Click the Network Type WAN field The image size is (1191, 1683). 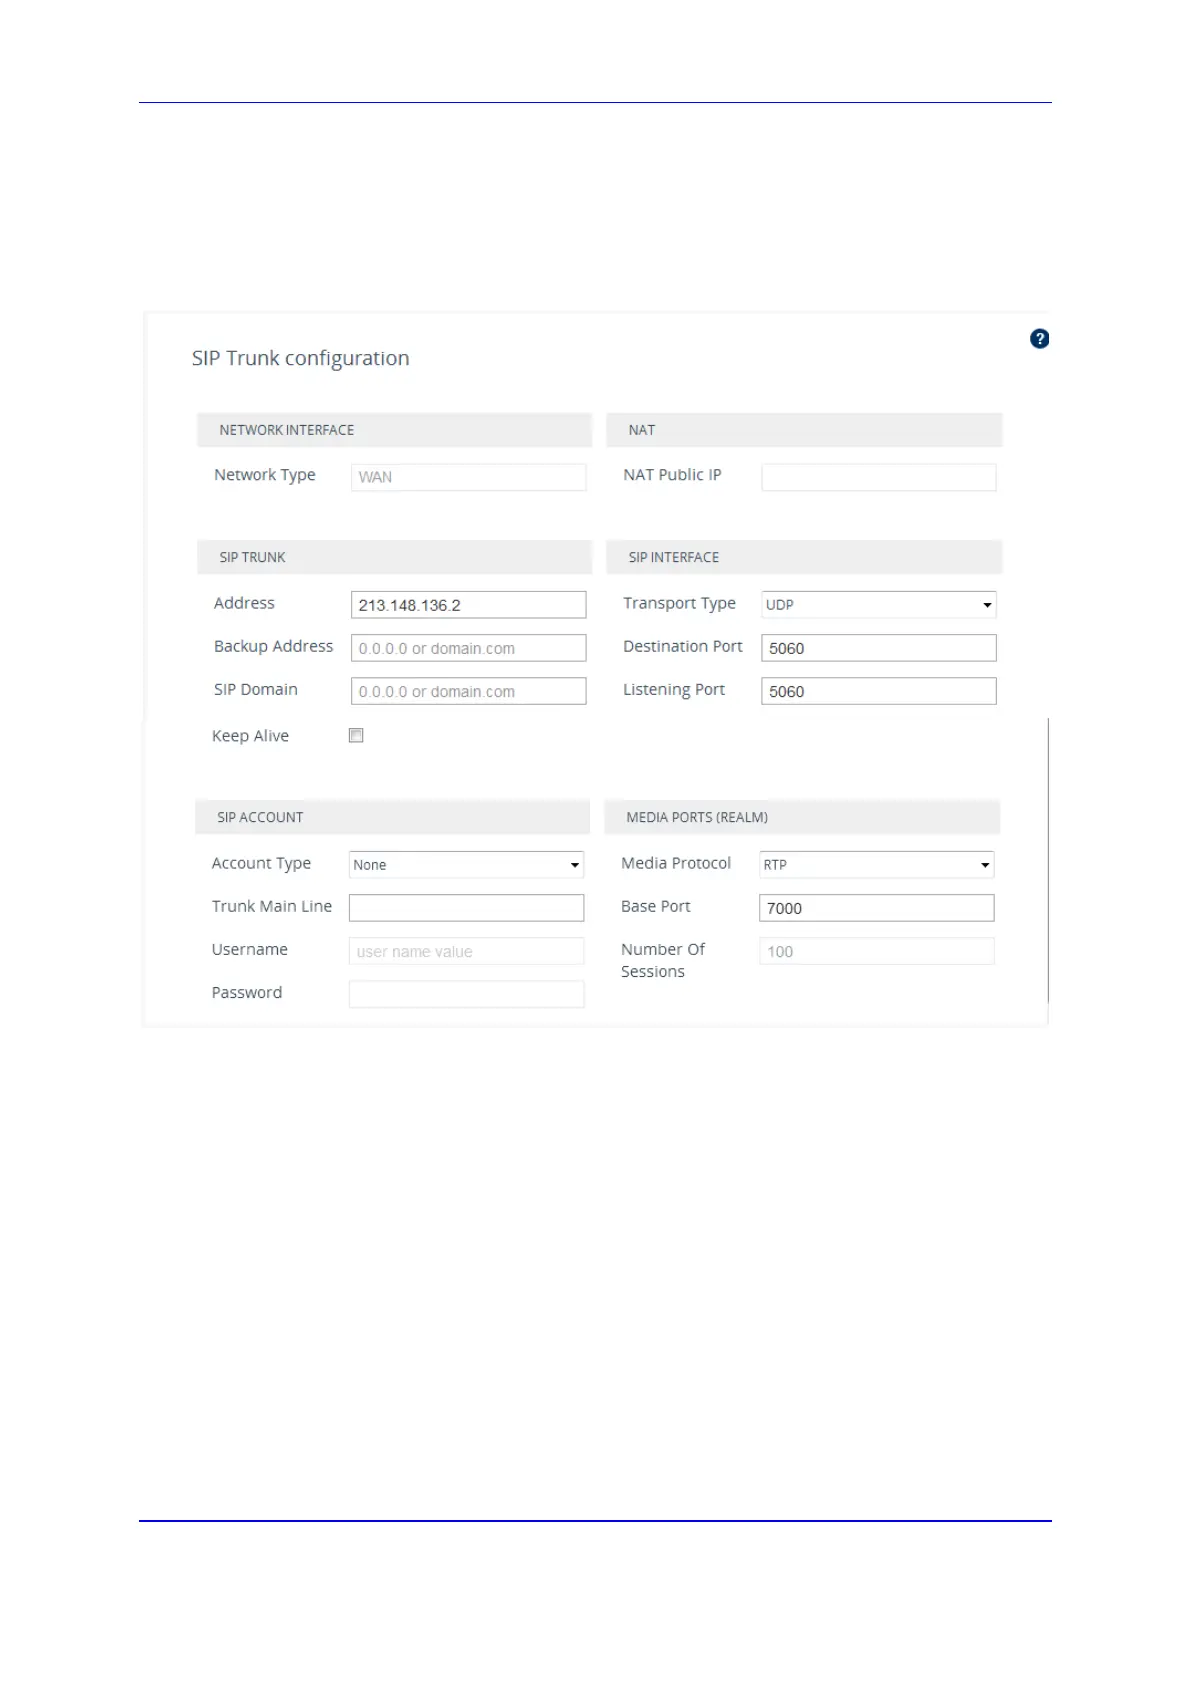(x=468, y=477)
